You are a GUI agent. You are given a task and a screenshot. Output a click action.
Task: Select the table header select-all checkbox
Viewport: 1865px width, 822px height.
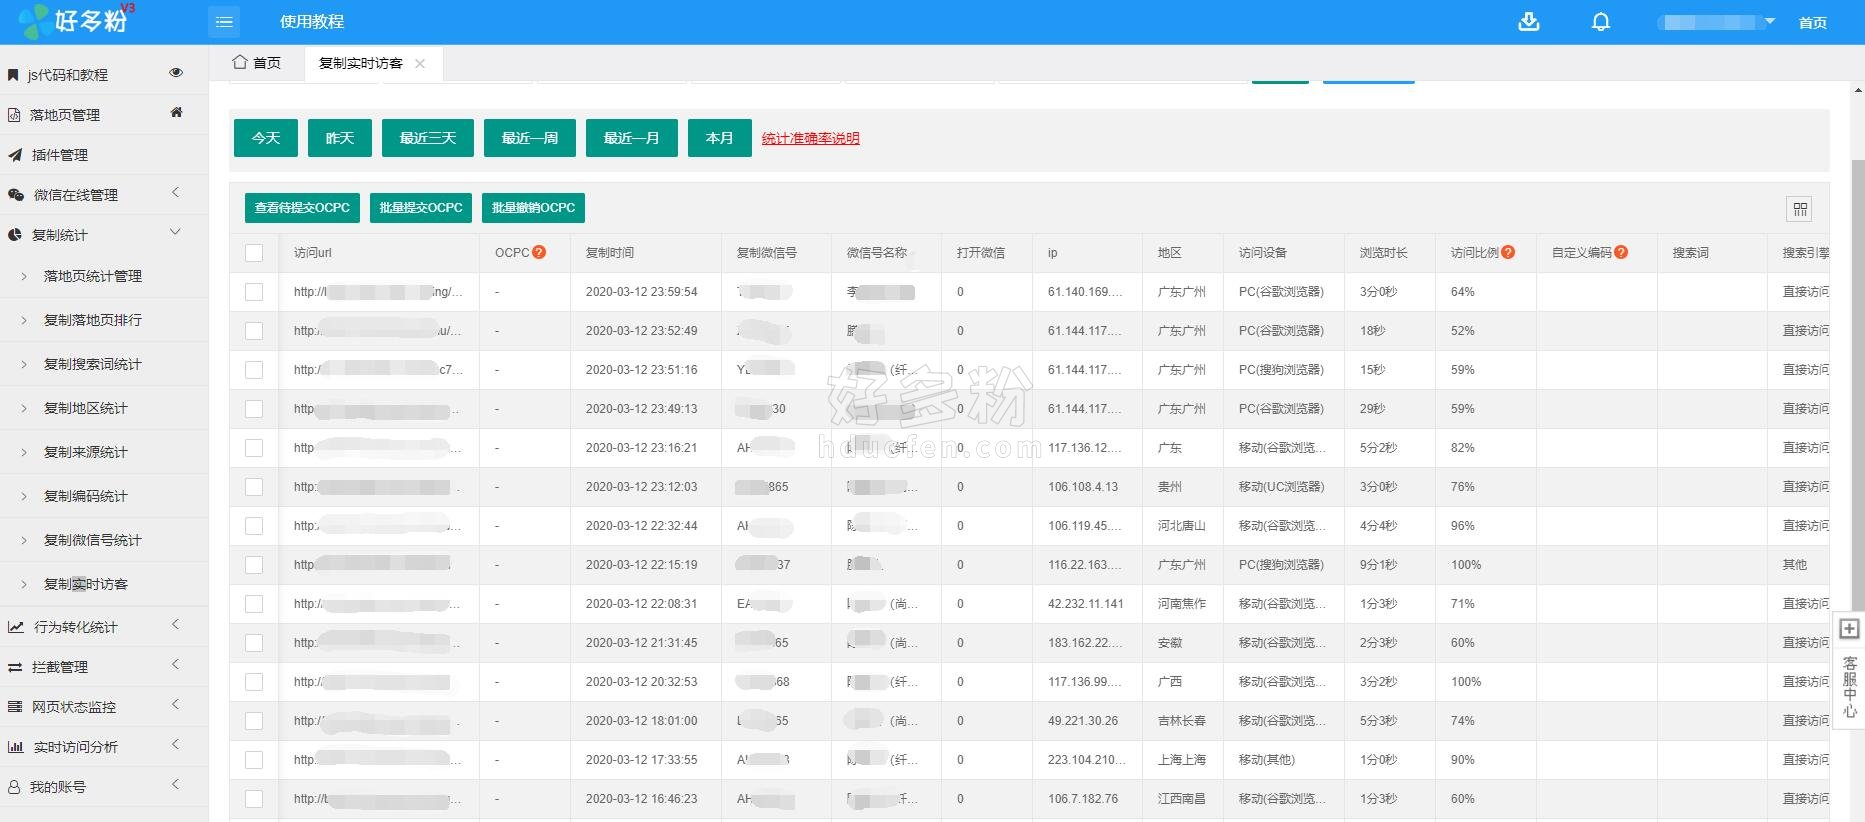(254, 253)
